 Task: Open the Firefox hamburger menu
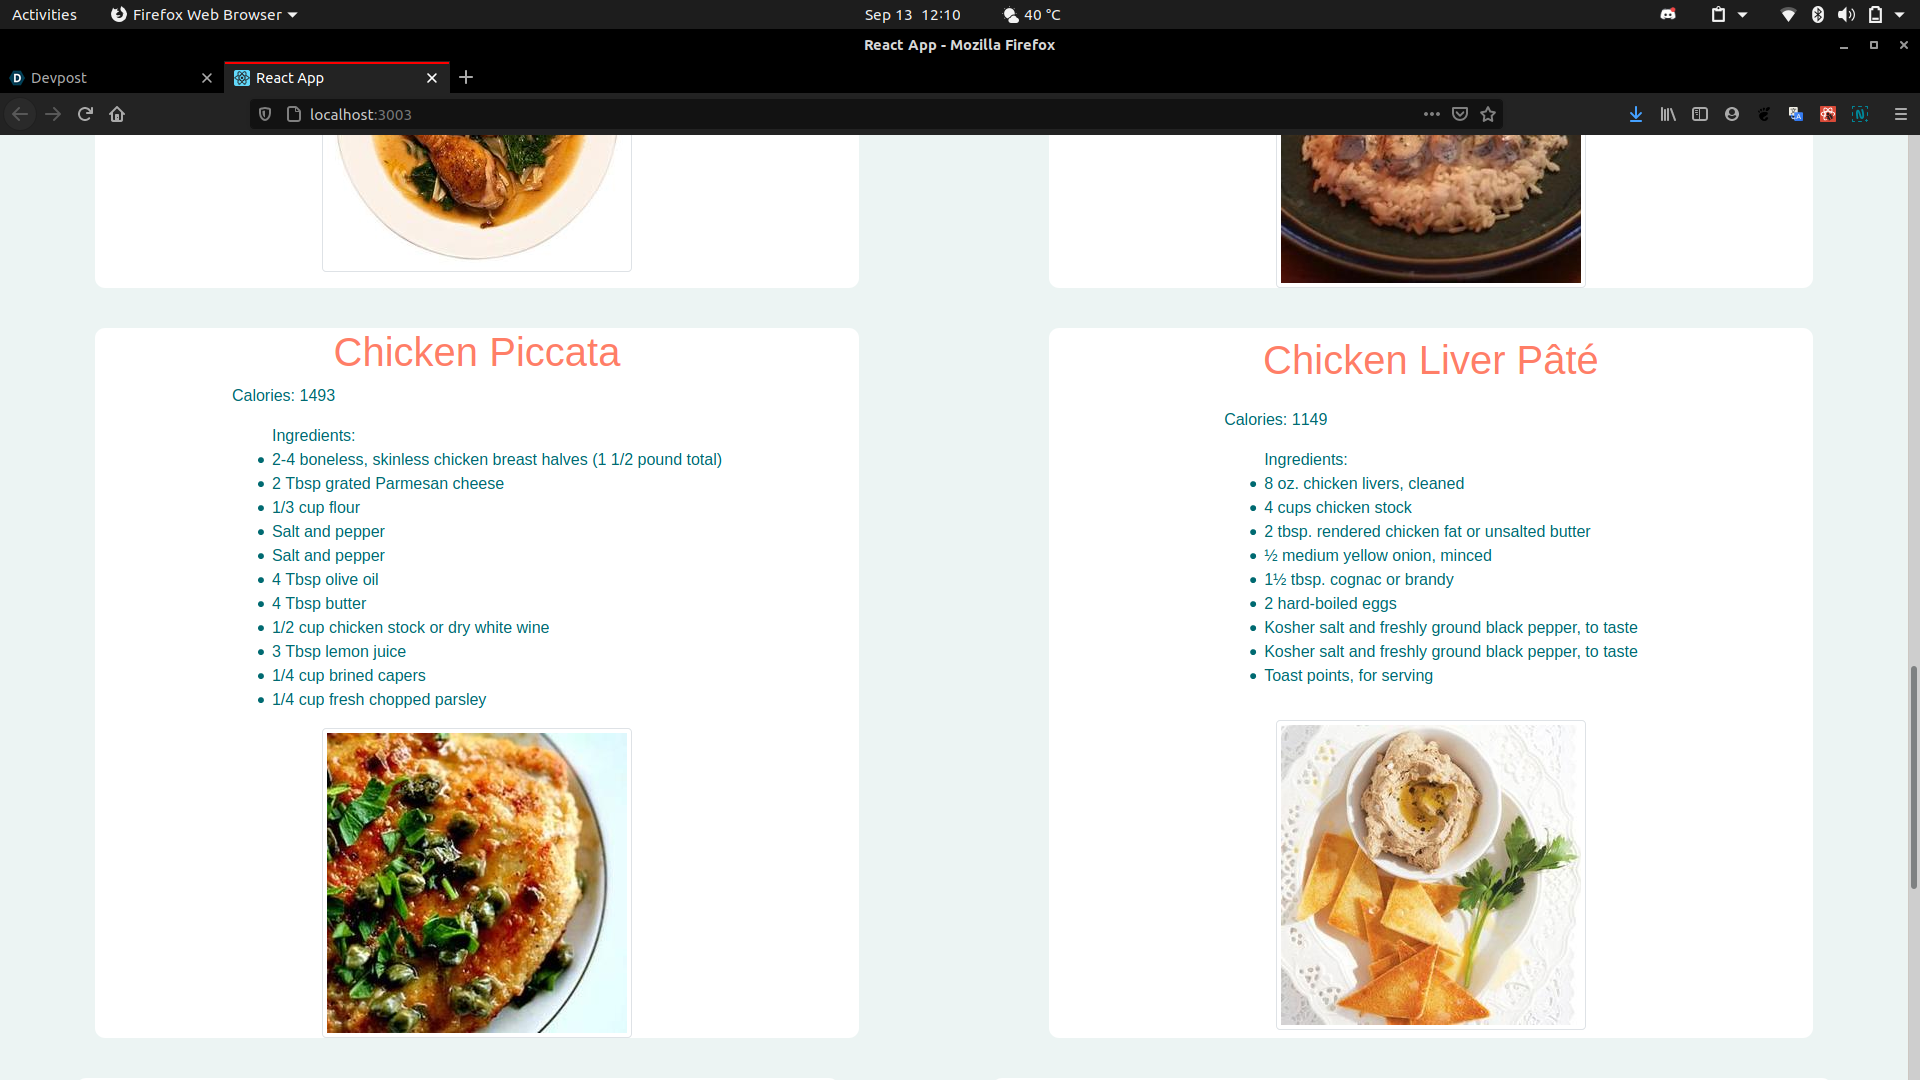click(x=1901, y=114)
